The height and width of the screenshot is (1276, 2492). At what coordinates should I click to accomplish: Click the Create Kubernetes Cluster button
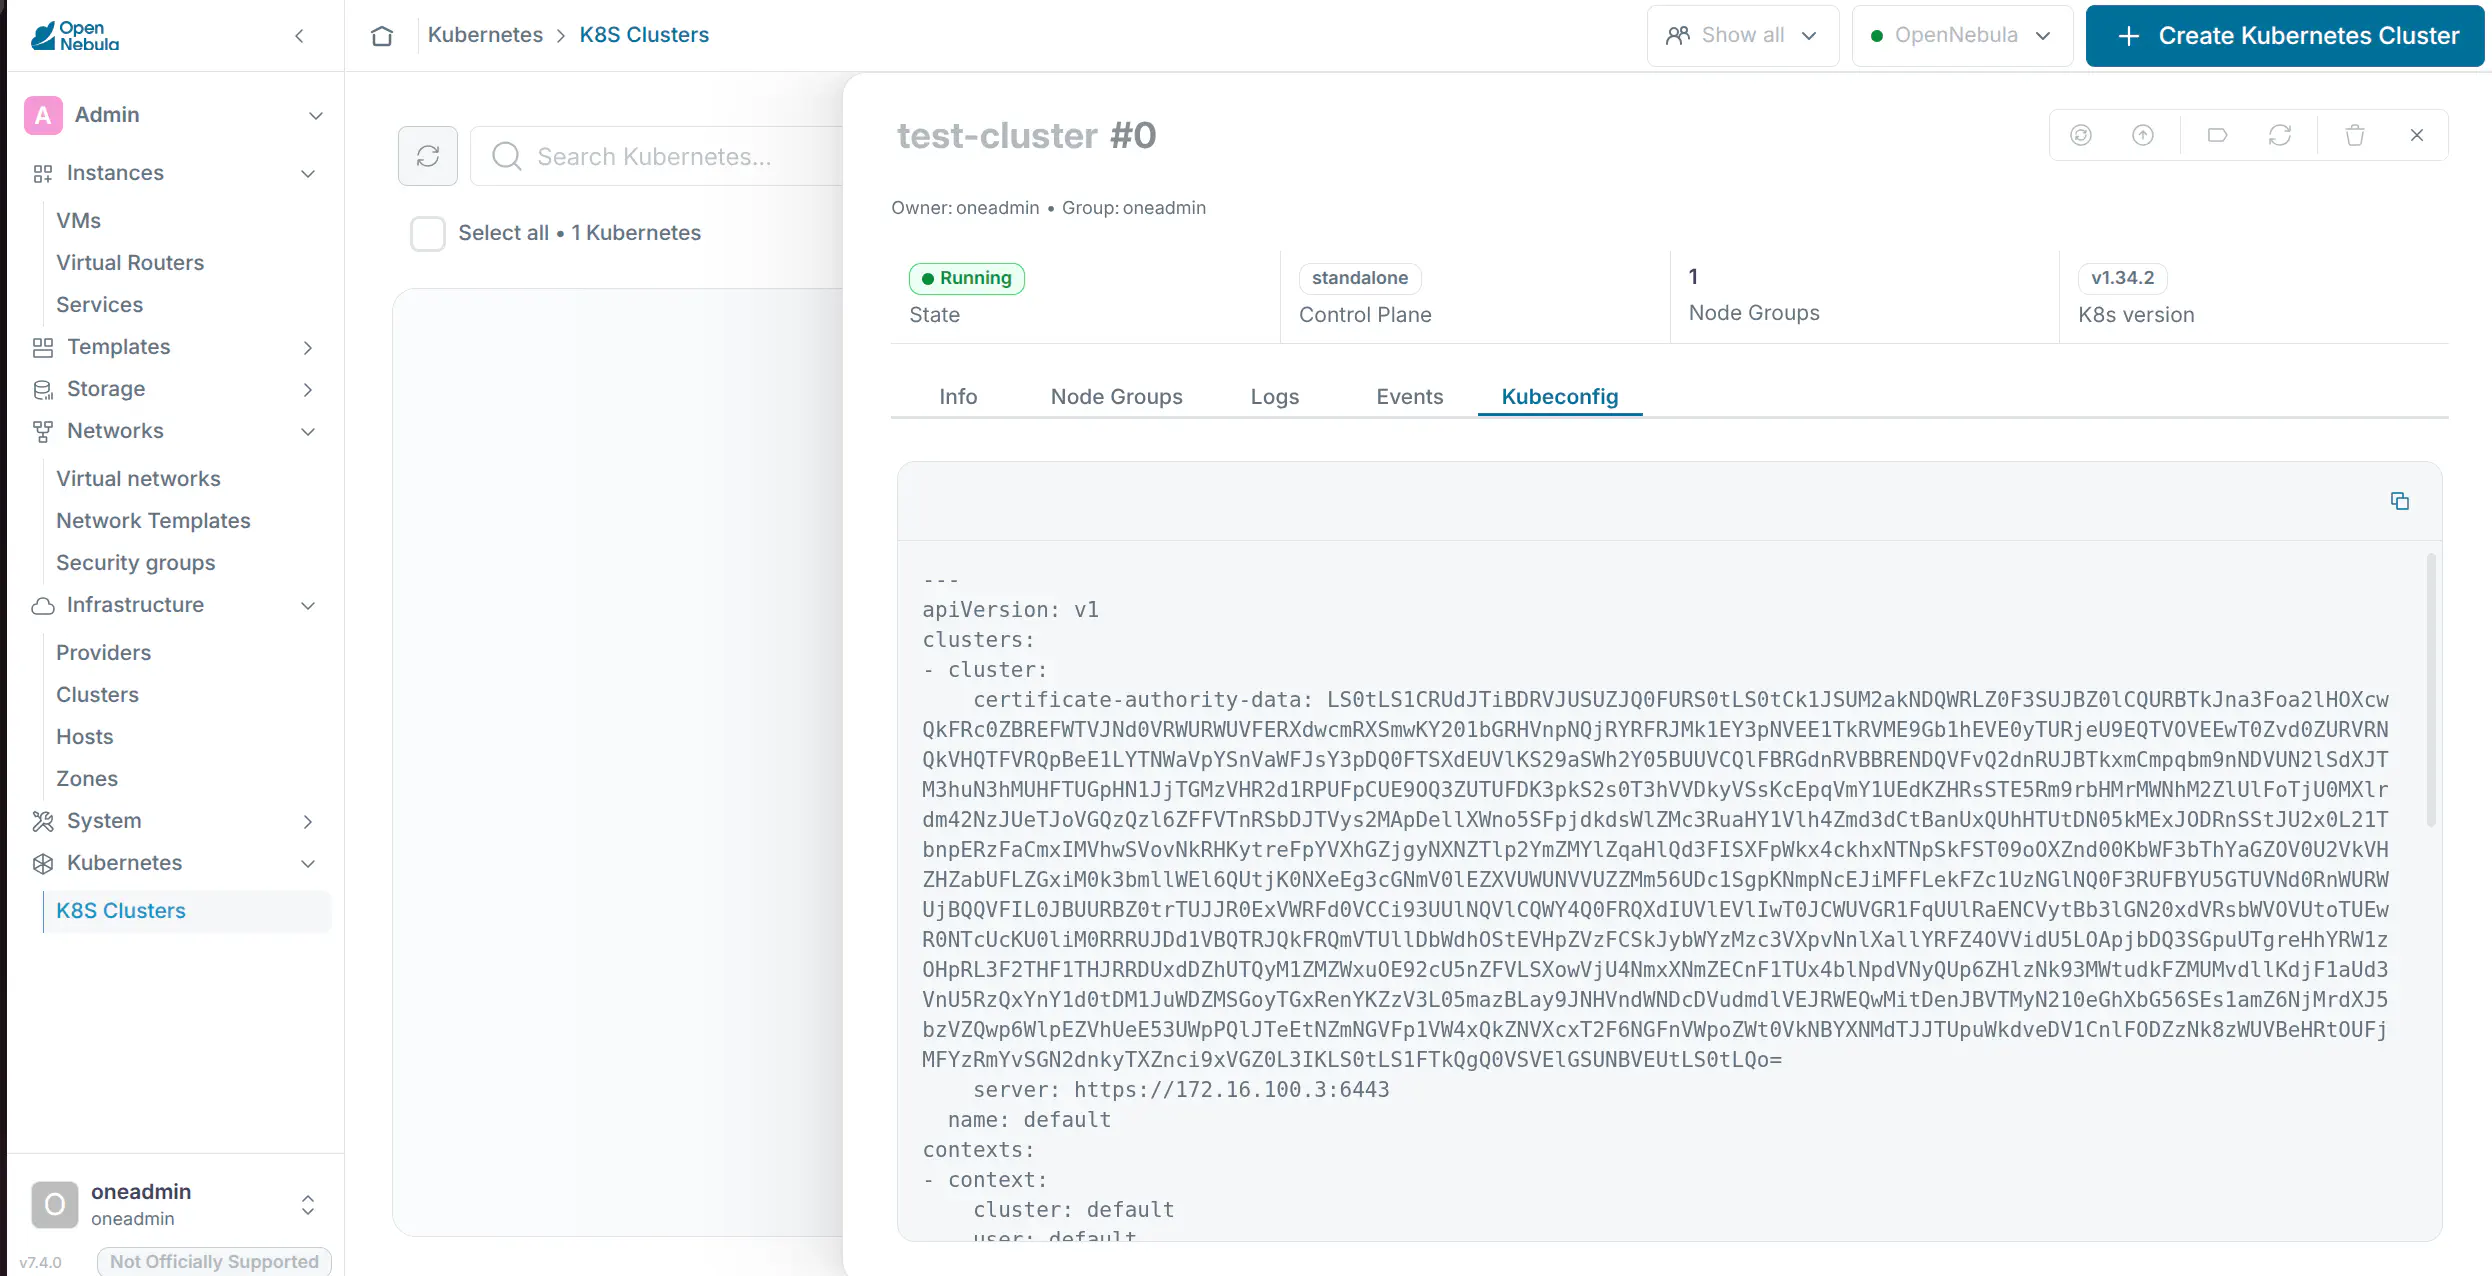tap(2284, 36)
